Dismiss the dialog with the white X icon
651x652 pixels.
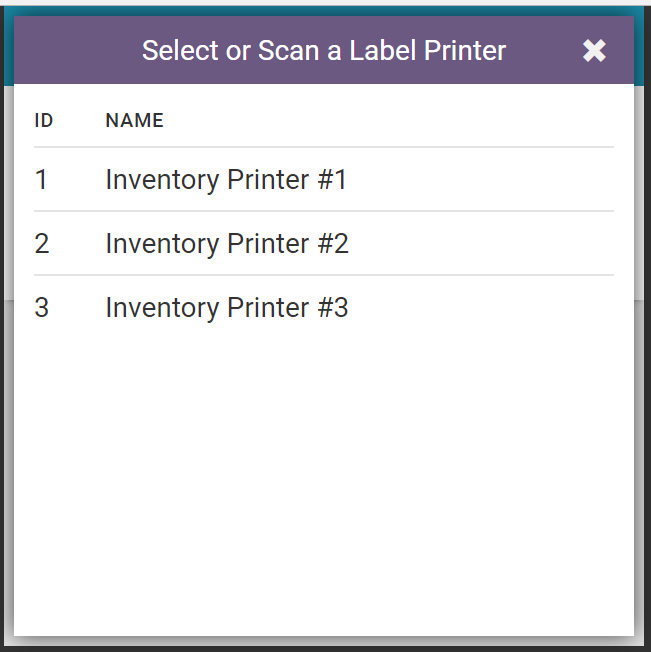tap(594, 51)
